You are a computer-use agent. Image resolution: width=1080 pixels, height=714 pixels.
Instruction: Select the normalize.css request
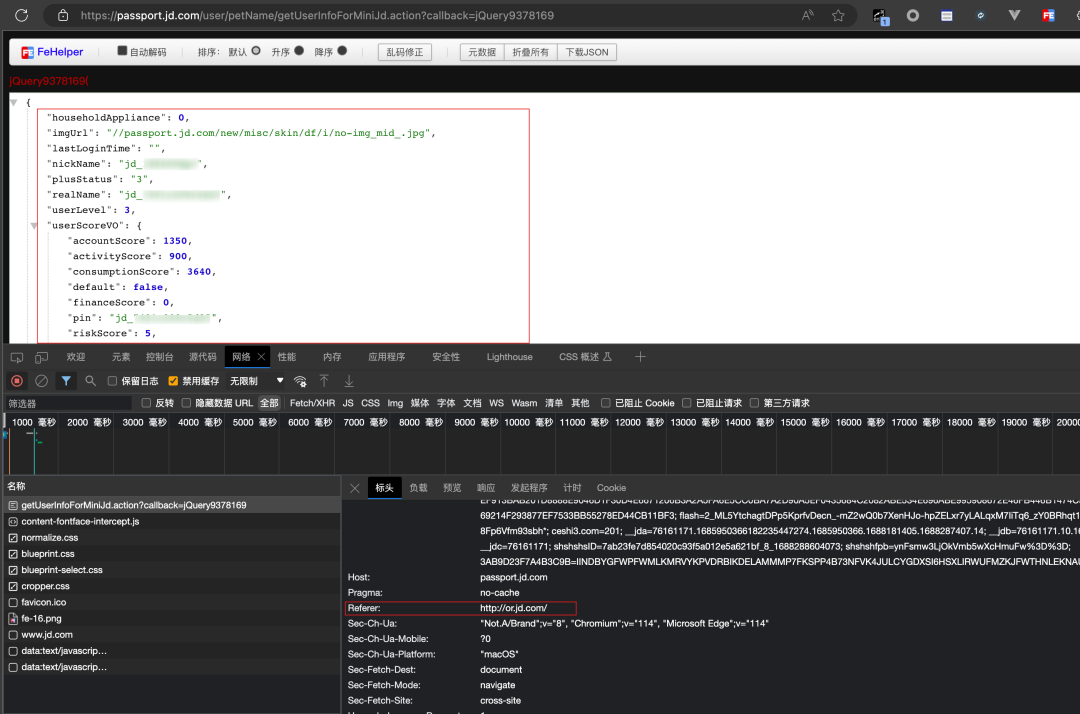[x=172, y=538]
